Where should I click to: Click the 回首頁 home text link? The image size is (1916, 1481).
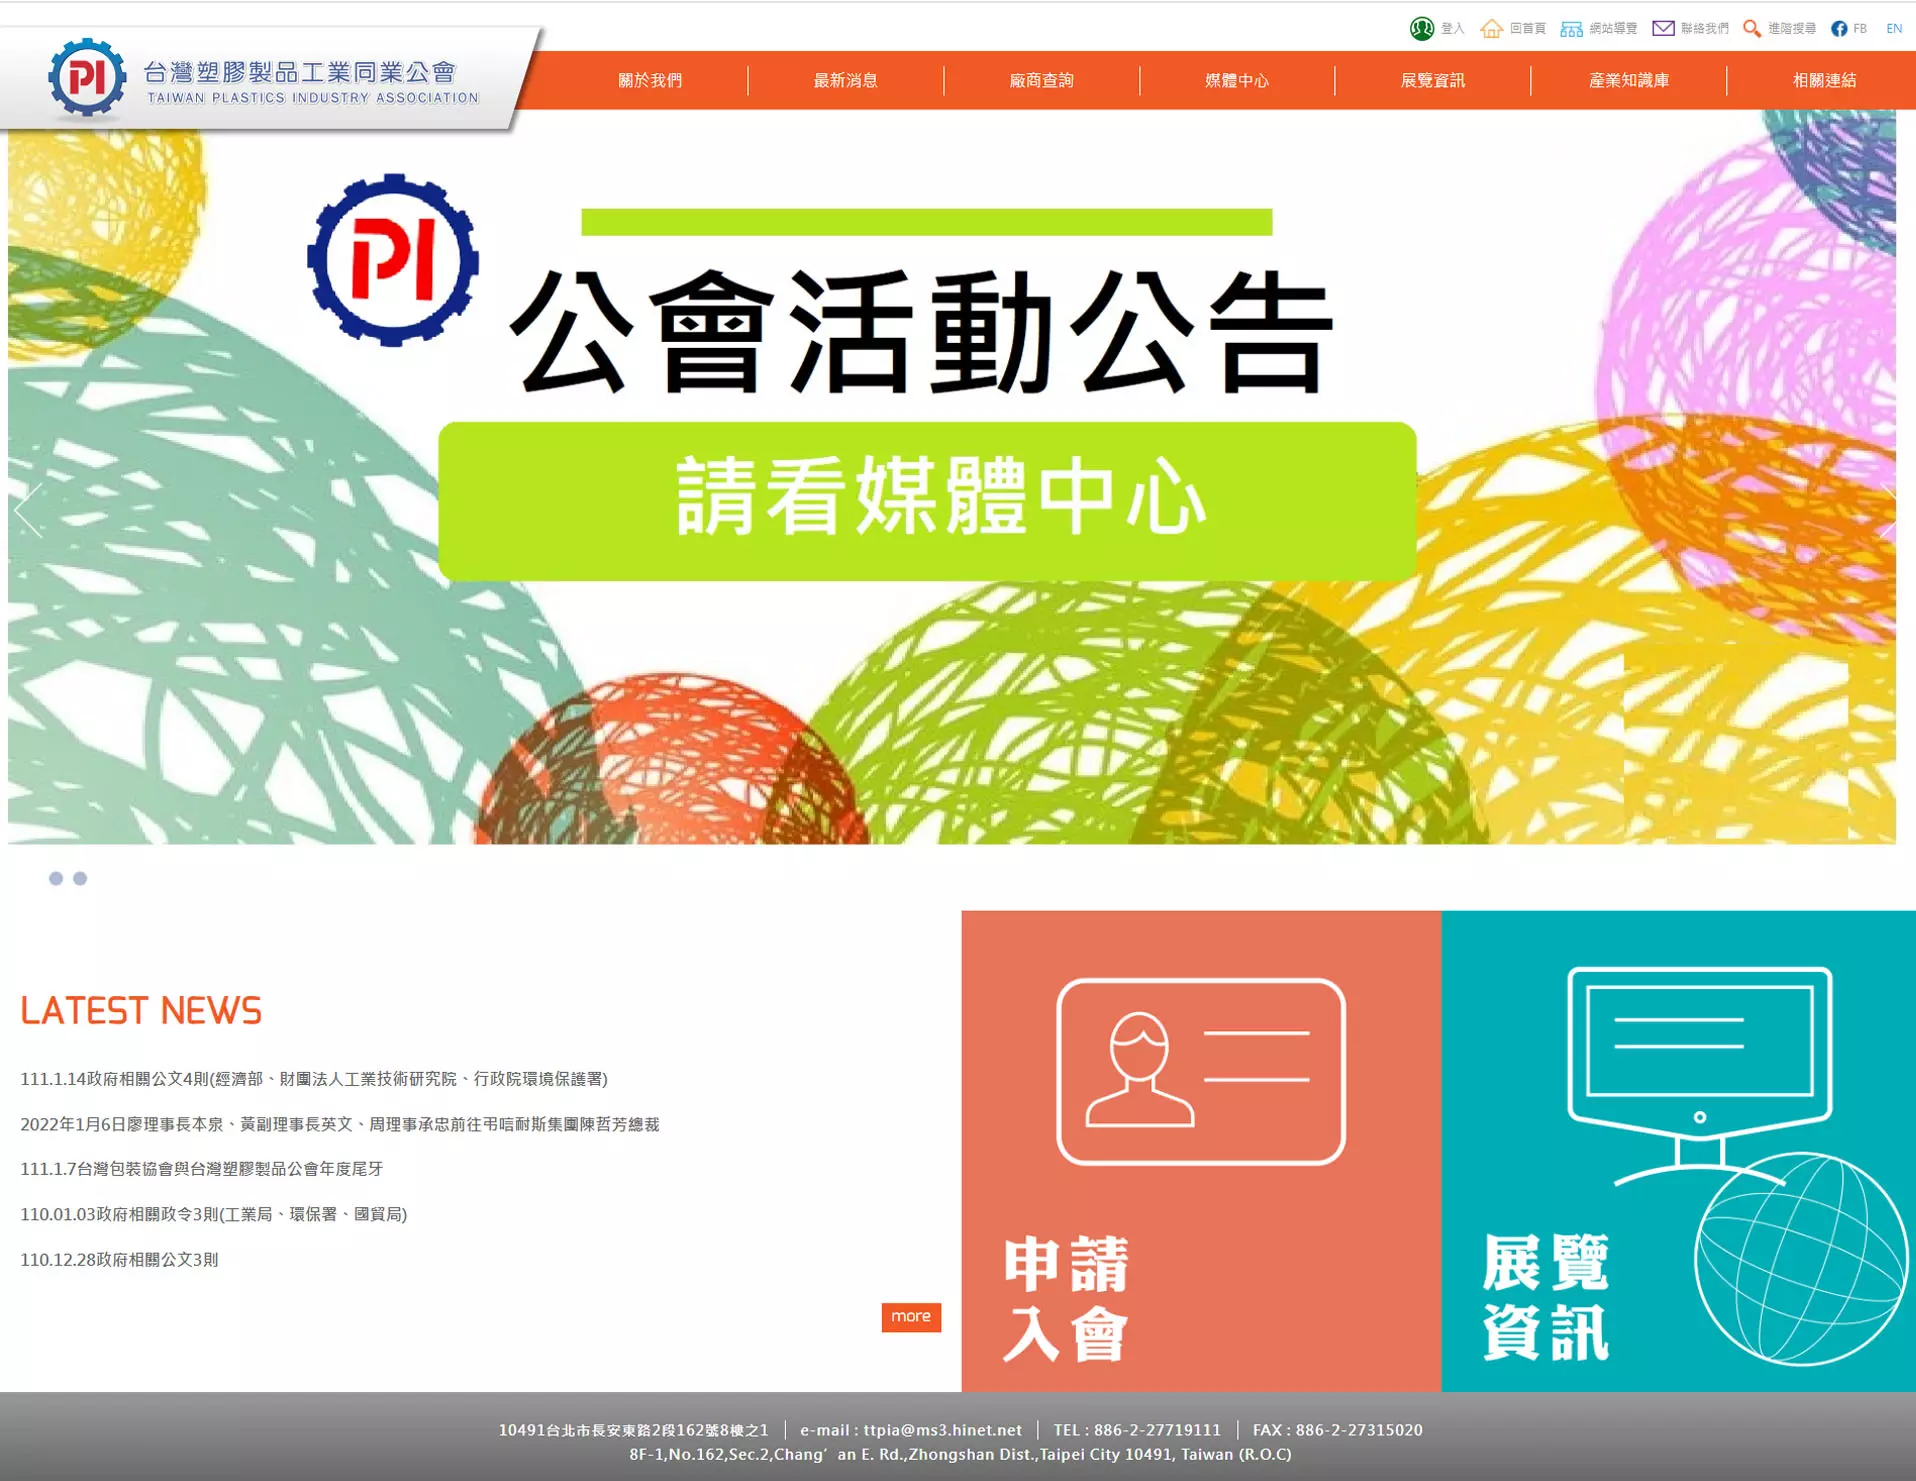(1528, 29)
